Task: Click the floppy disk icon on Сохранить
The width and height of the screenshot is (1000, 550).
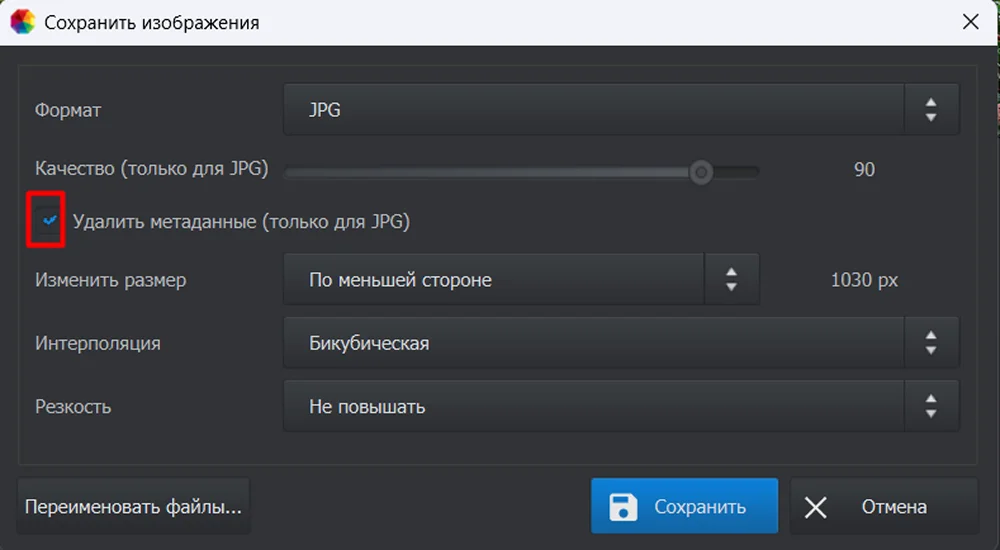Action: click(x=623, y=507)
